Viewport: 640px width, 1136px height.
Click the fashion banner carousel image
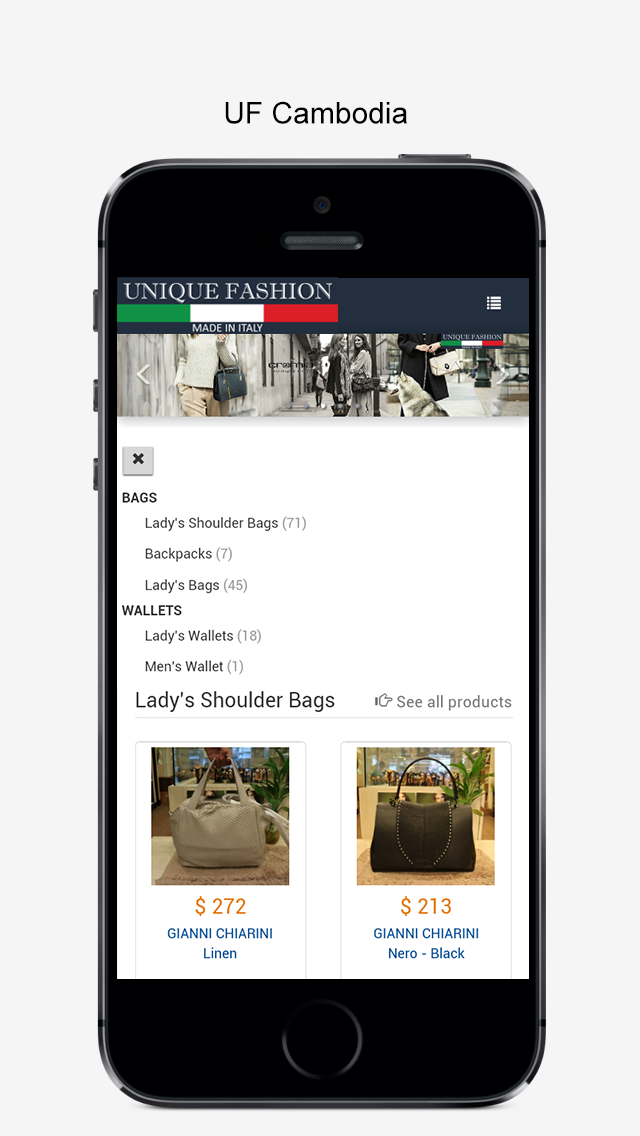point(323,375)
